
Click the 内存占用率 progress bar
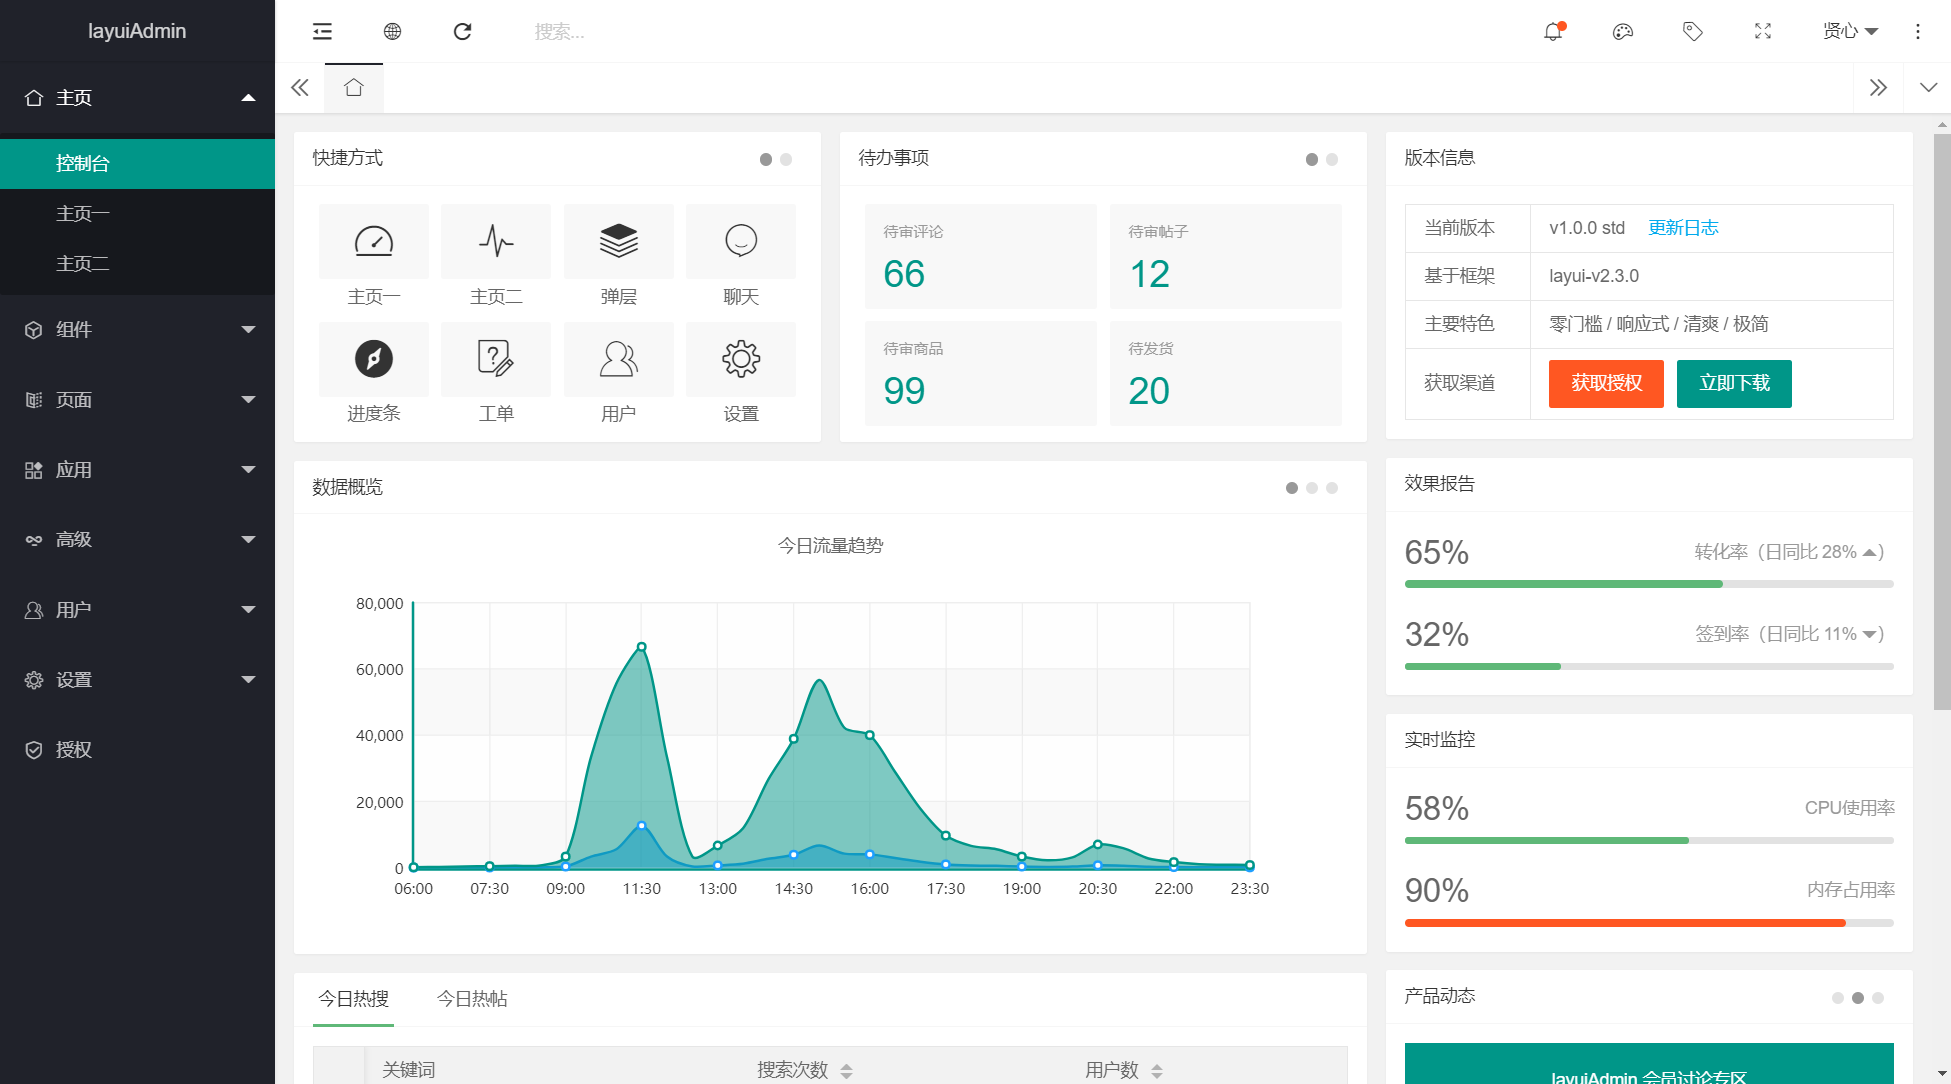[1648, 923]
